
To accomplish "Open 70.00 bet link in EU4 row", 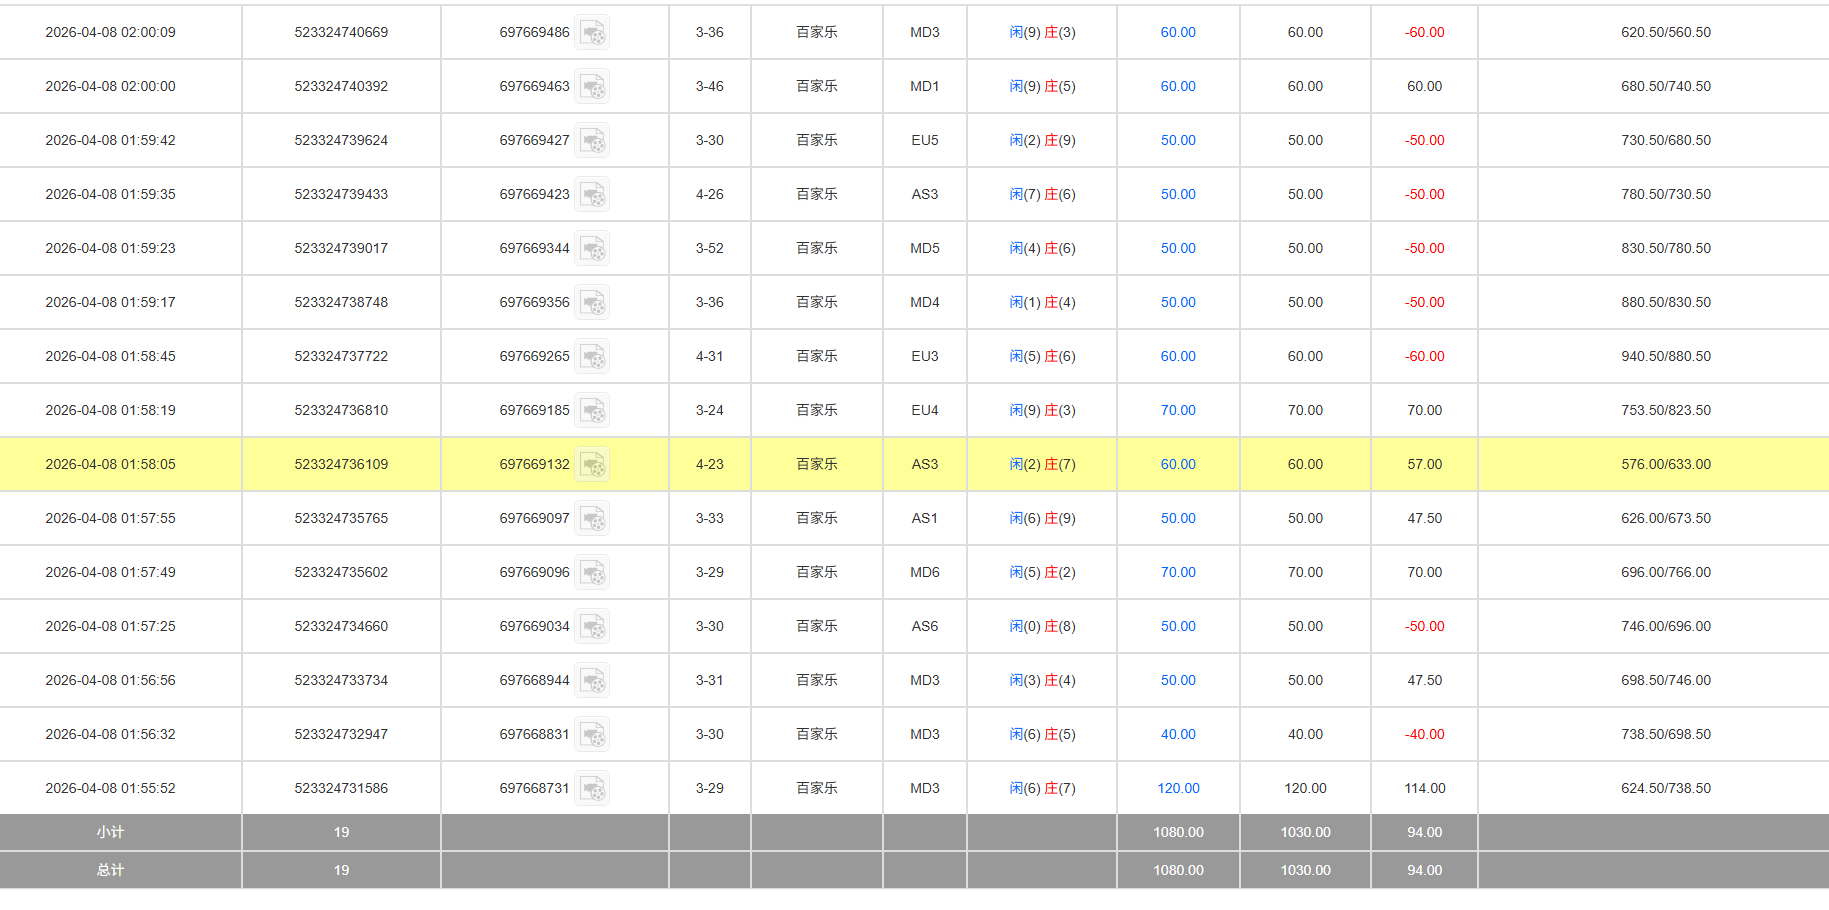I will click(1178, 410).
